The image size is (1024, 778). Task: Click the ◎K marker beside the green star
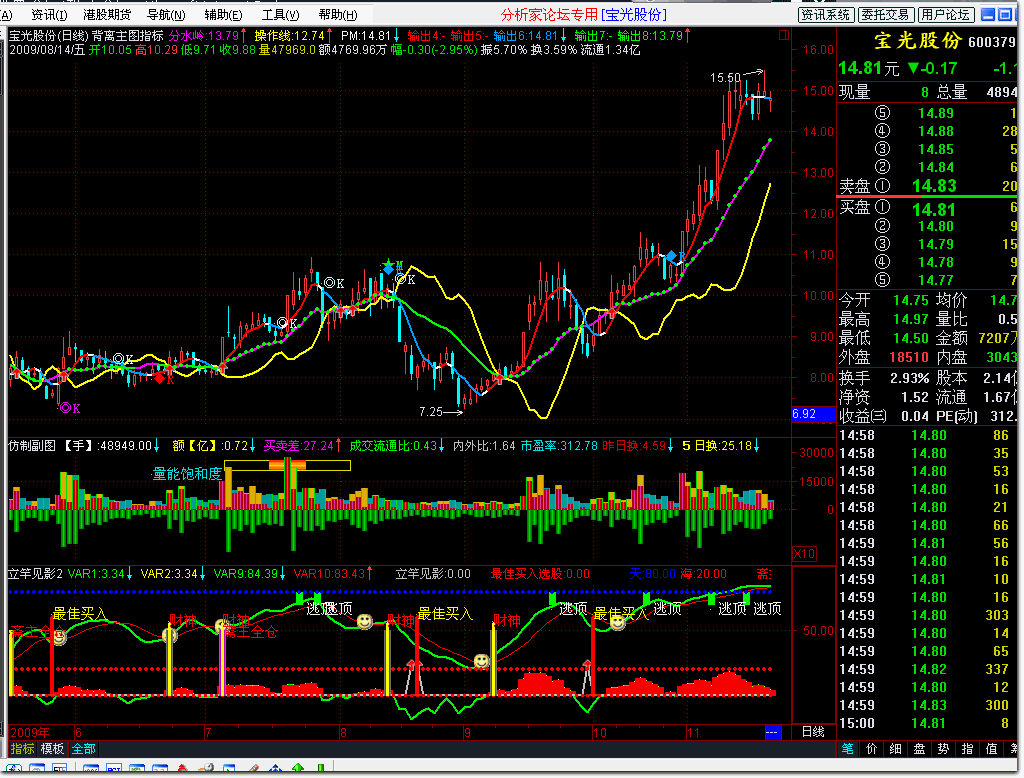click(x=405, y=280)
